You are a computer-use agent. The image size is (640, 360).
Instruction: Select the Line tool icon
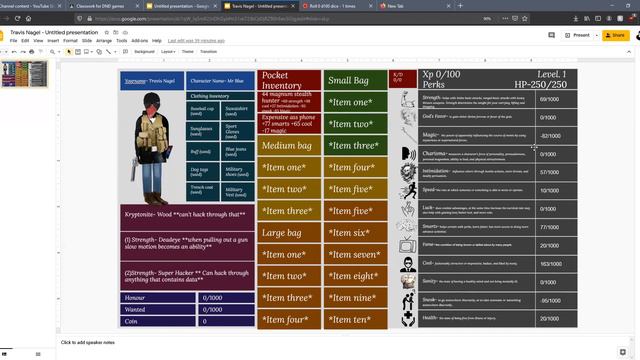pyautogui.click(x=108, y=52)
